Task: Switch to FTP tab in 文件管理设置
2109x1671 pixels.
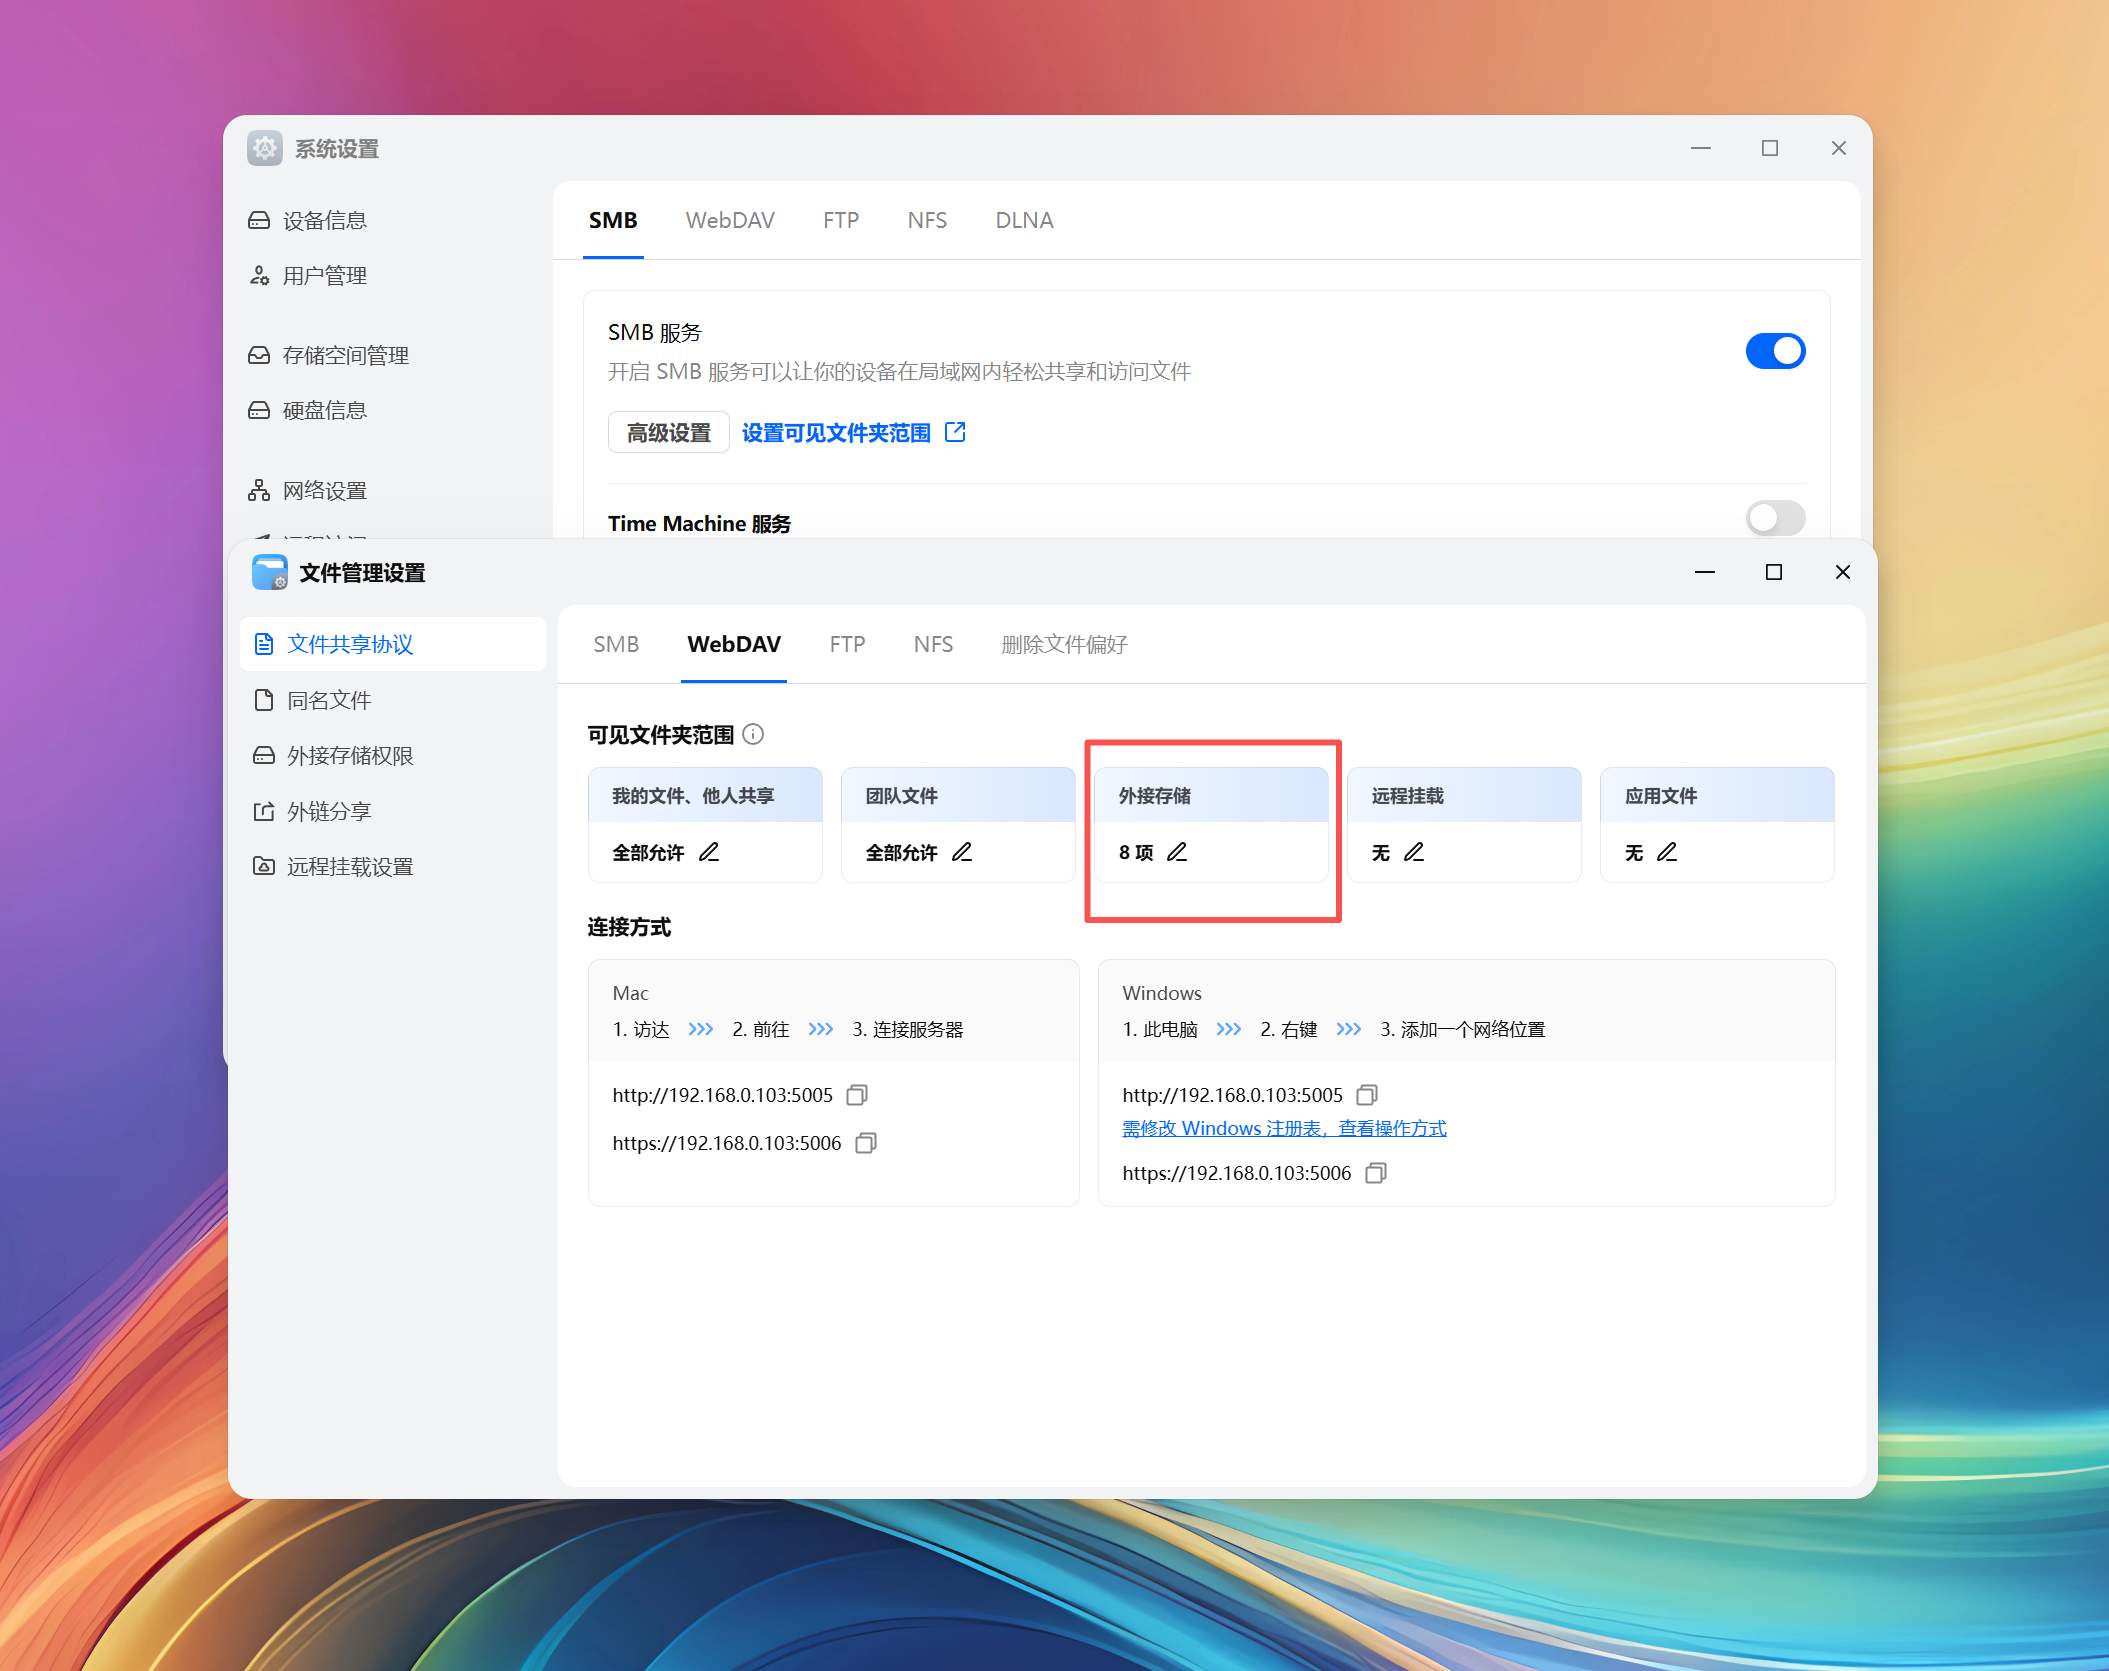Action: pos(847,645)
